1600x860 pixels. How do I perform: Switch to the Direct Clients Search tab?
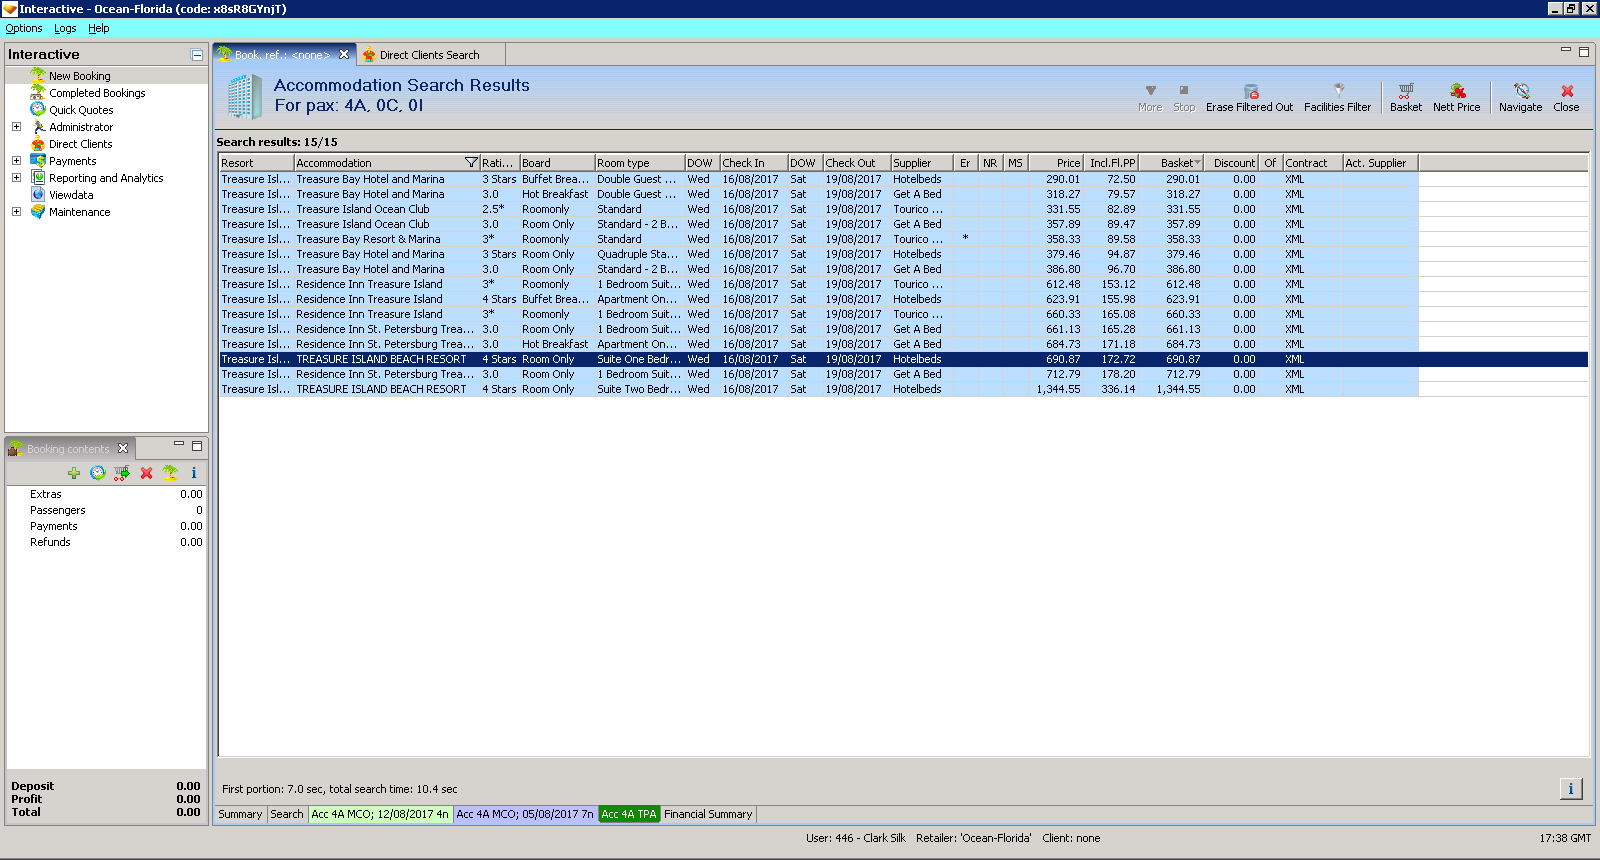pos(429,55)
